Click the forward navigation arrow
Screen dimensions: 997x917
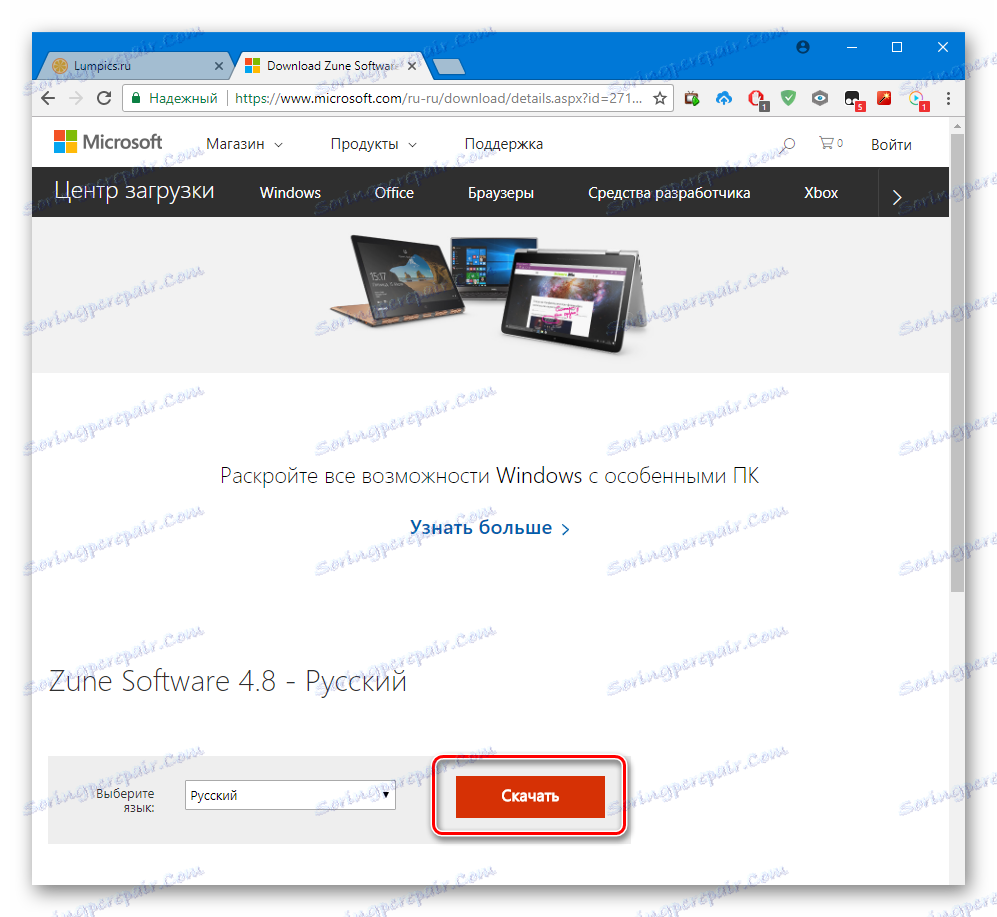tap(76, 99)
